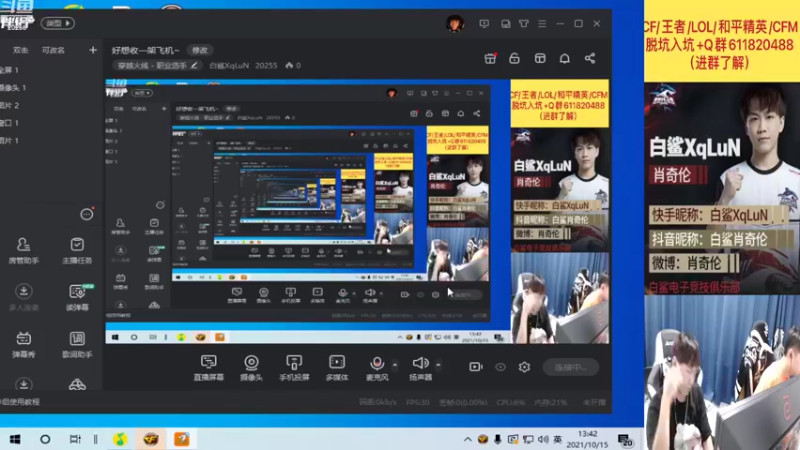Click the gift box icon with red dot
This screenshot has height=450, width=800.
tap(490, 58)
